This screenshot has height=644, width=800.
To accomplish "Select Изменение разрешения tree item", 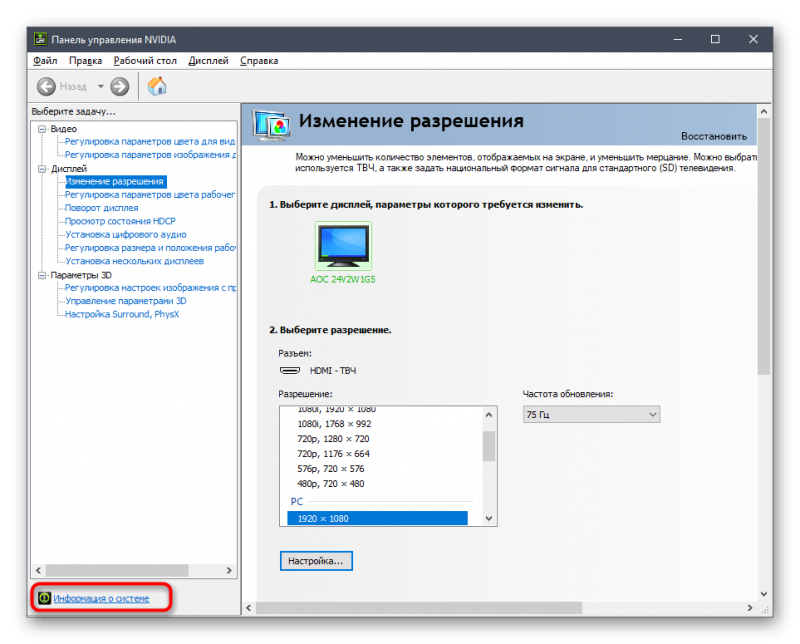I will pos(115,182).
